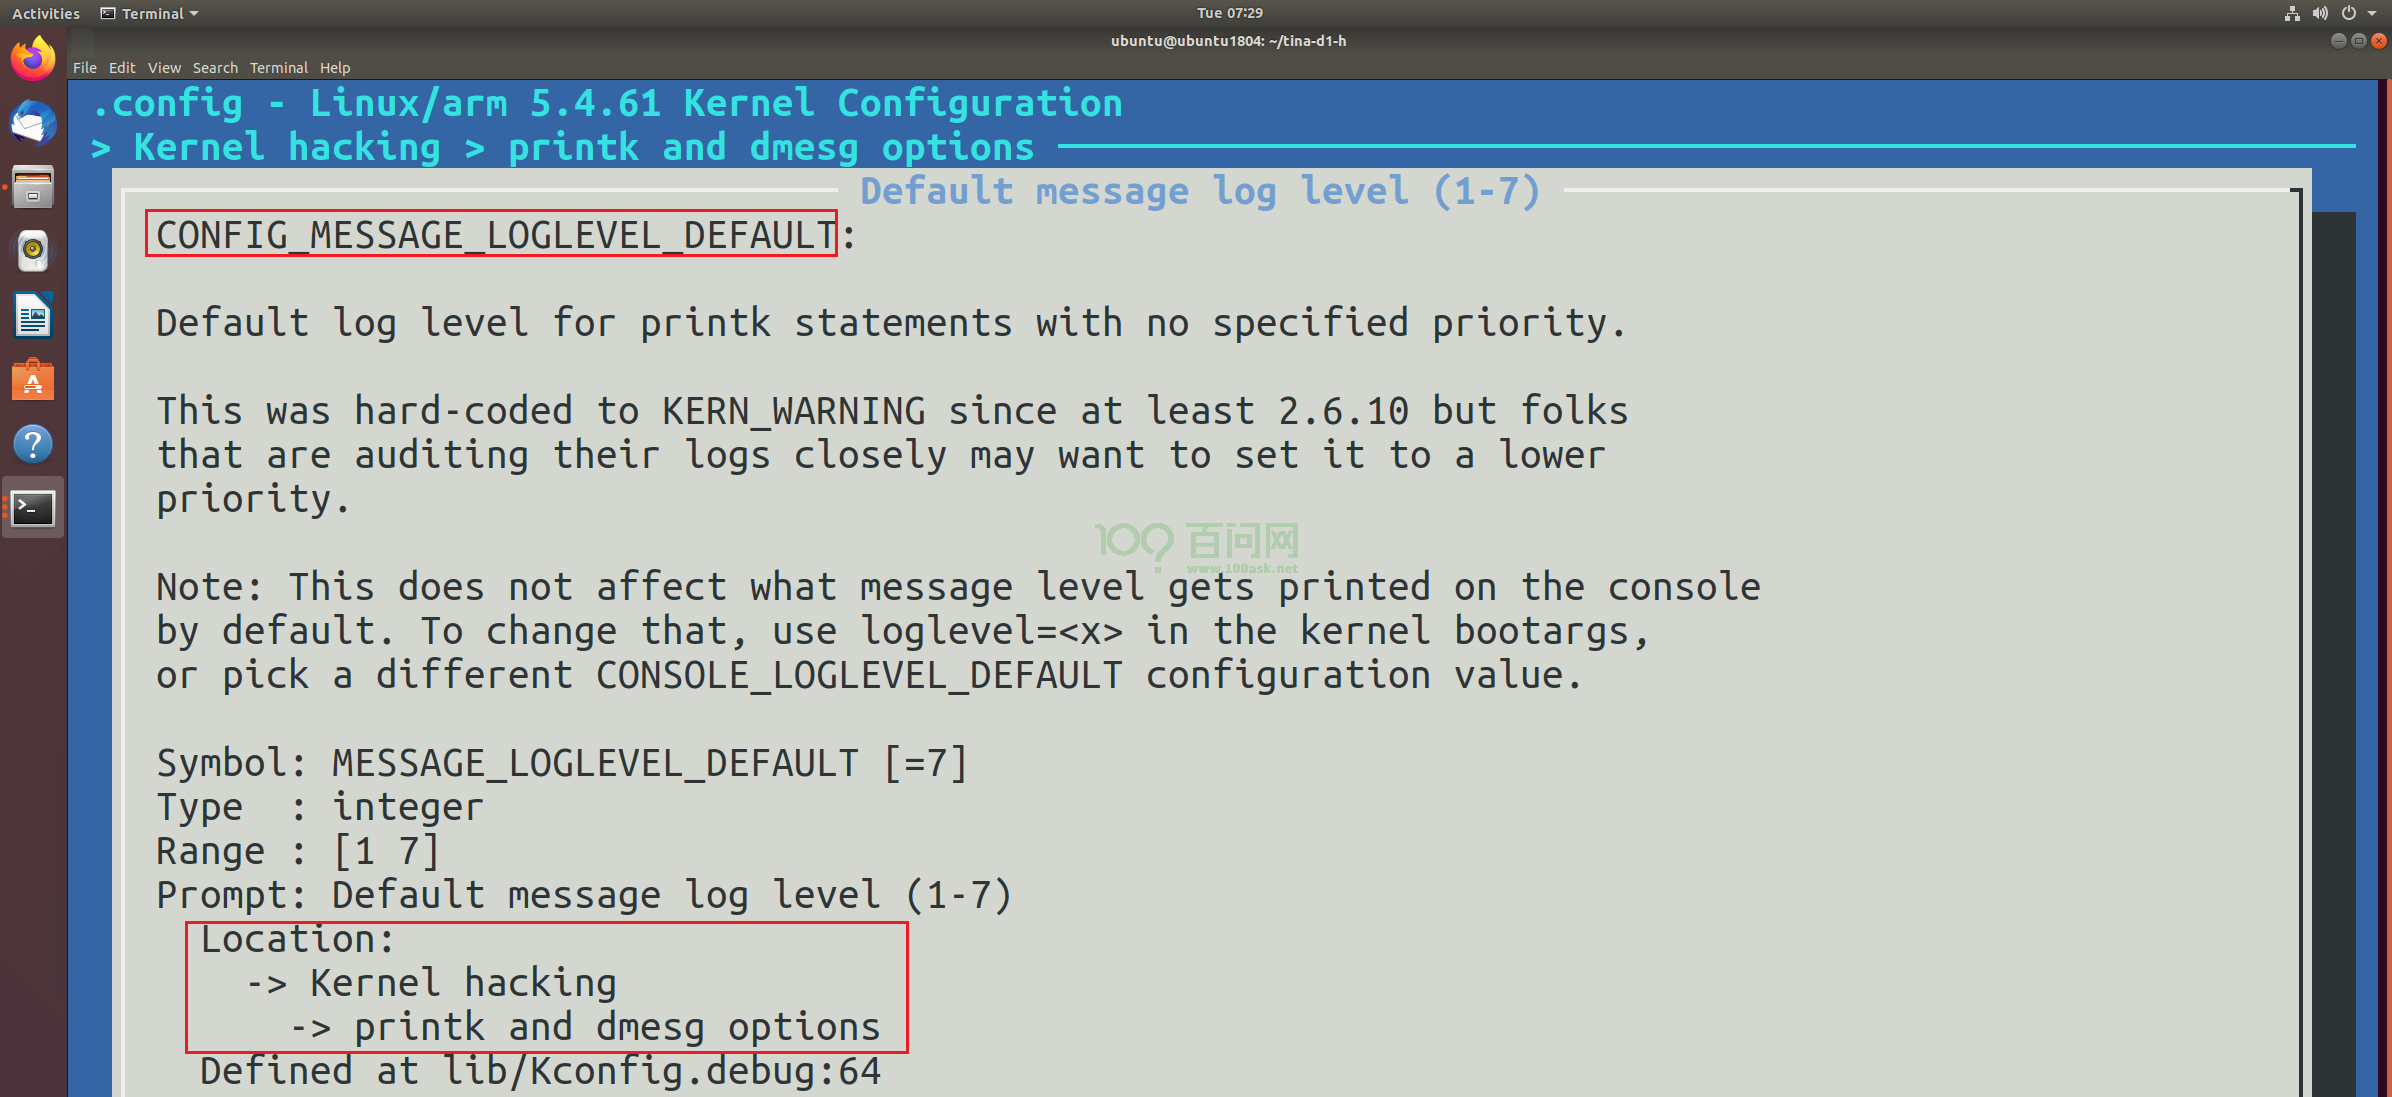This screenshot has height=1097, width=2392.
Task: Open the Help question mark icon
Action: (33, 444)
